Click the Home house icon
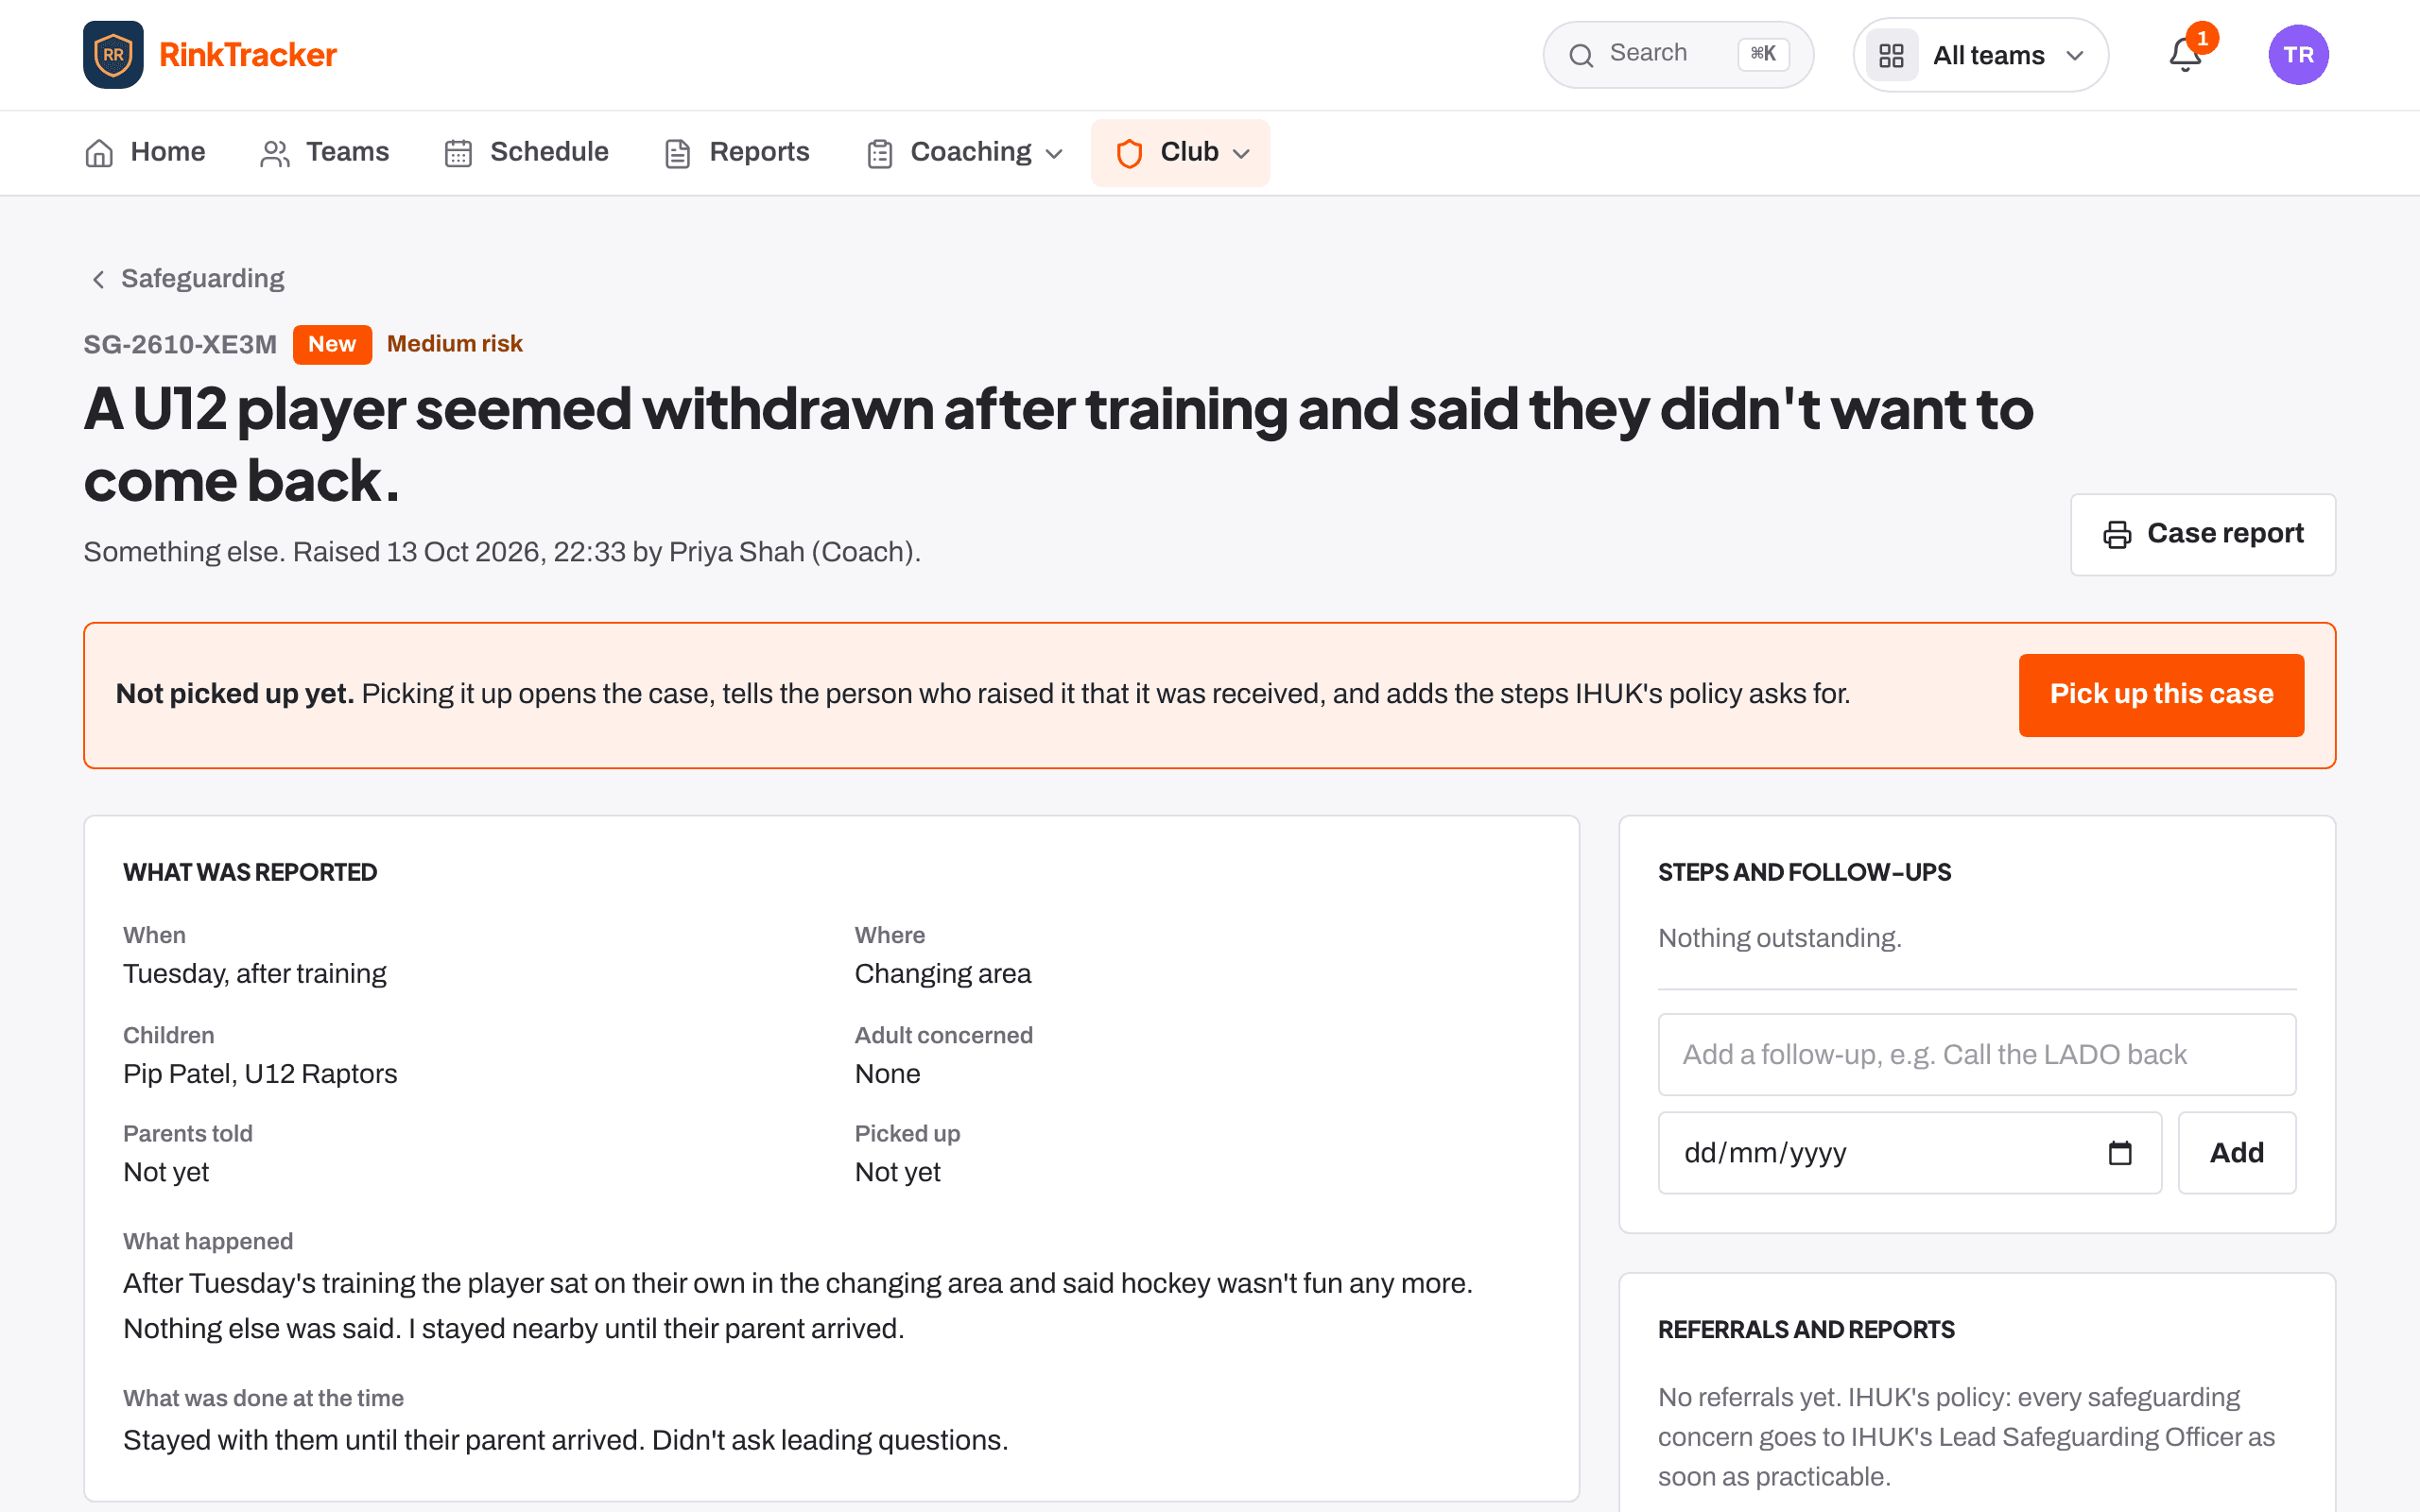This screenshot has height=1512, width=2420. pos(99,153)
